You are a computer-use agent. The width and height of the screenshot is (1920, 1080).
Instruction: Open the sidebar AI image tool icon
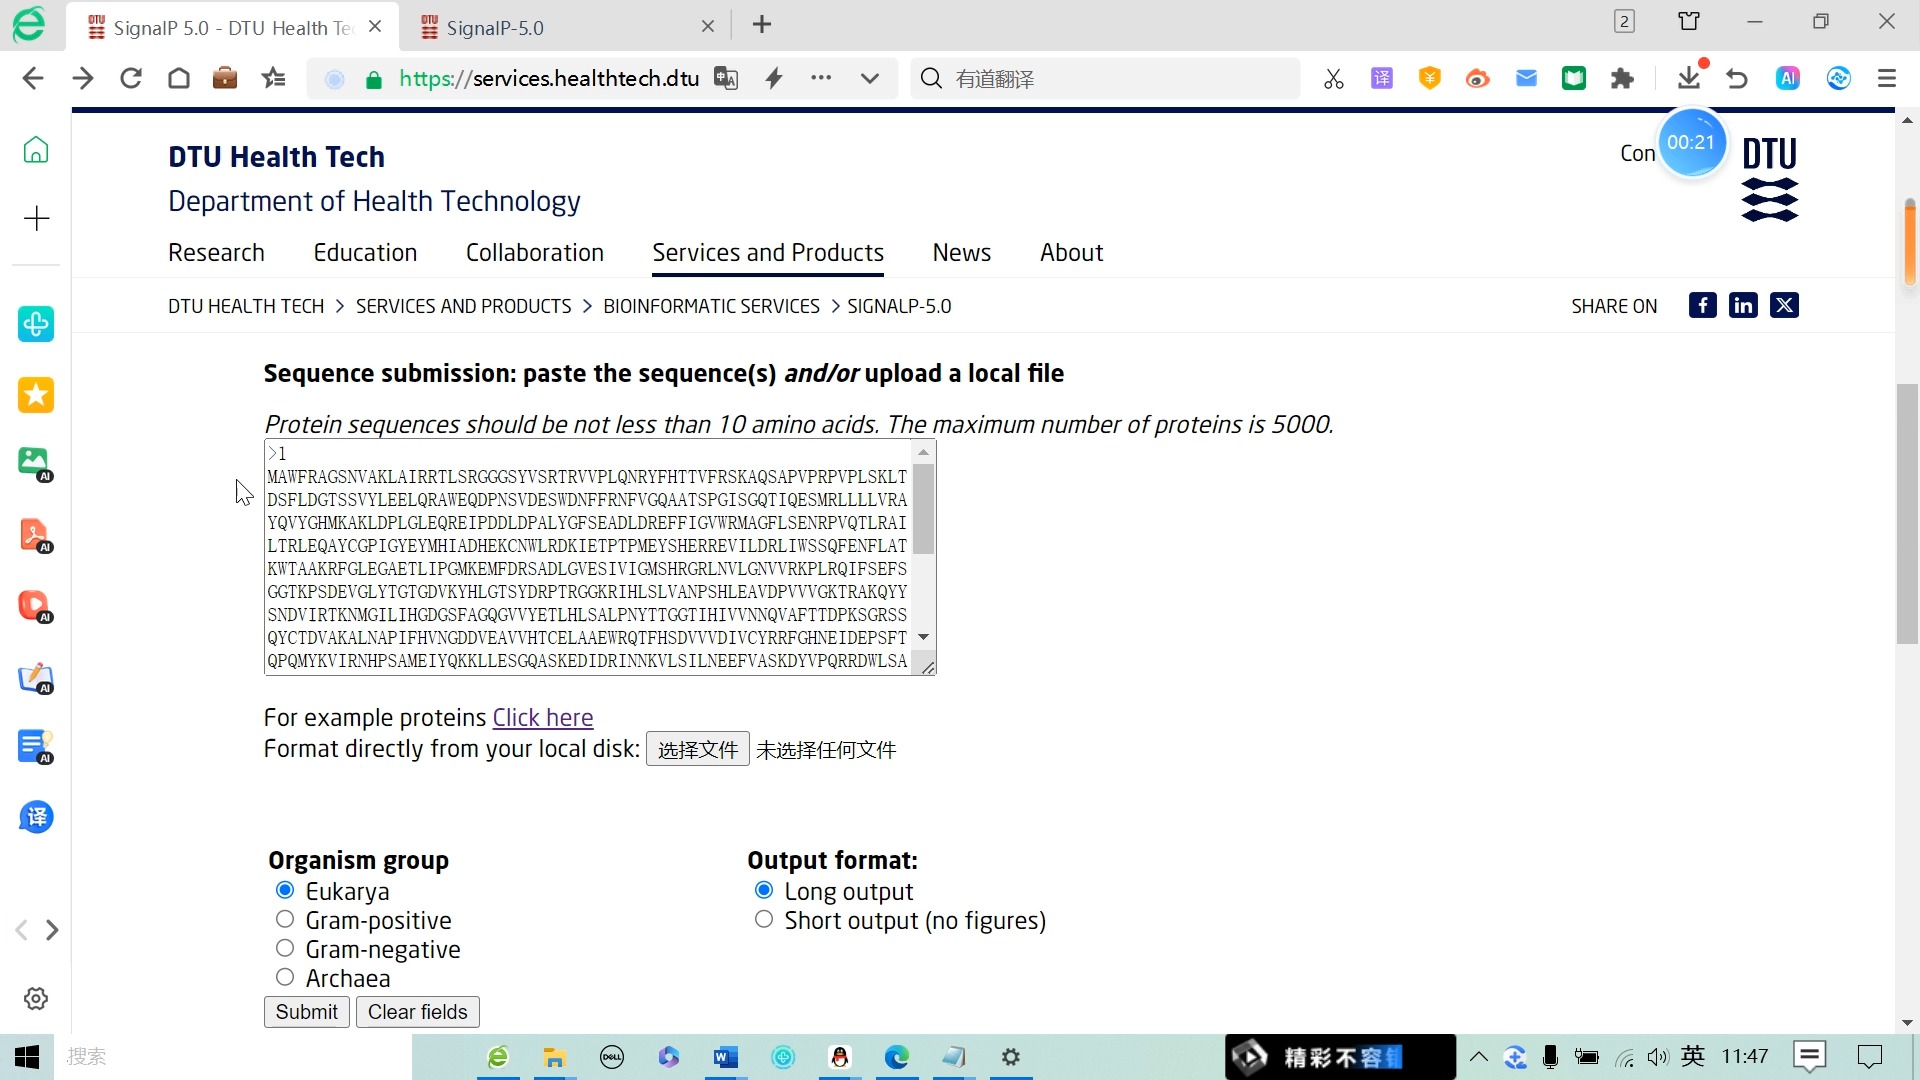(x=36, y=464)
